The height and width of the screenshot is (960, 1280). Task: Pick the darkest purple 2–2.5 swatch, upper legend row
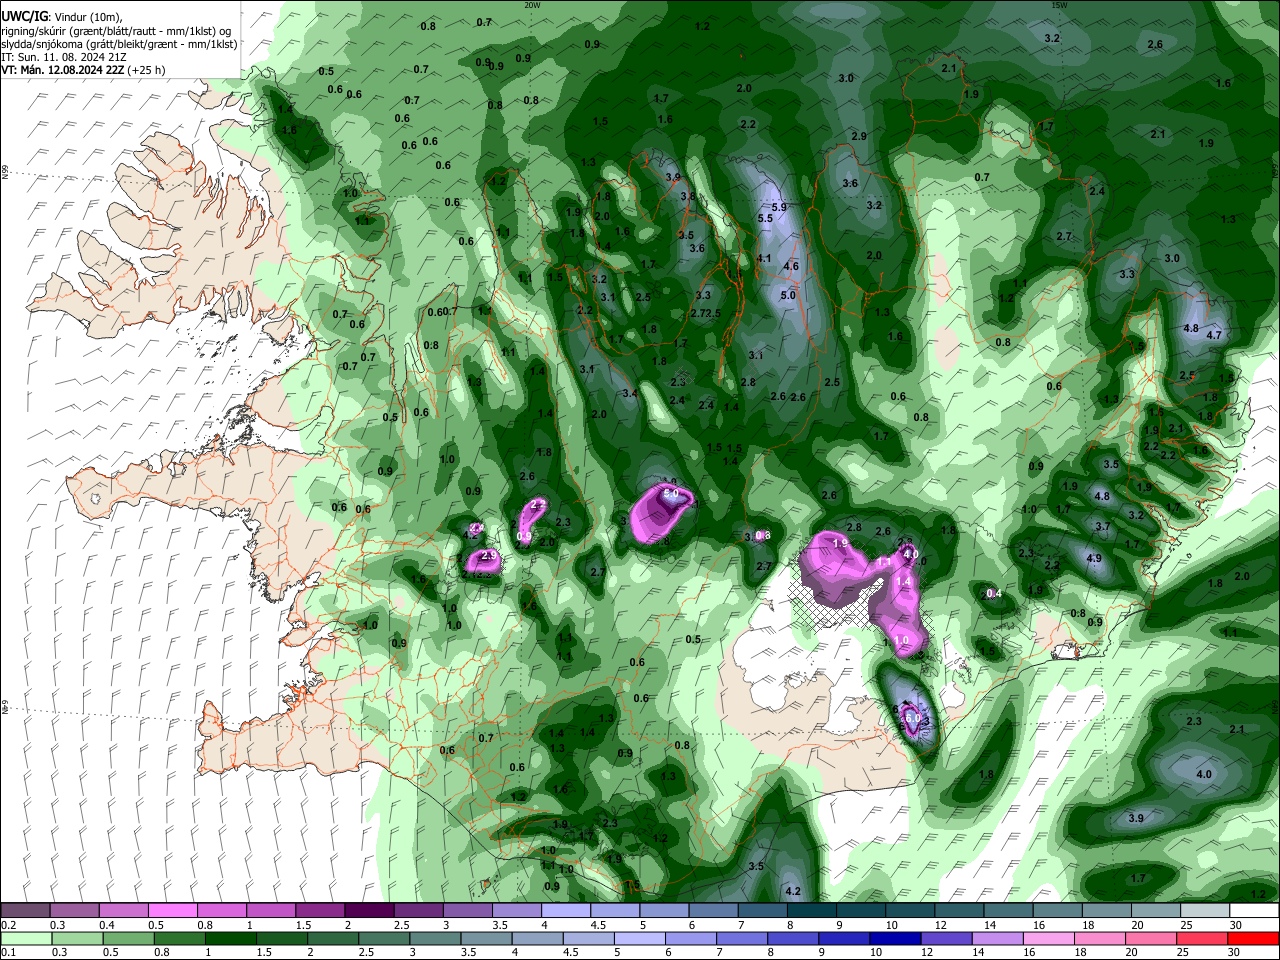[369, 911]
